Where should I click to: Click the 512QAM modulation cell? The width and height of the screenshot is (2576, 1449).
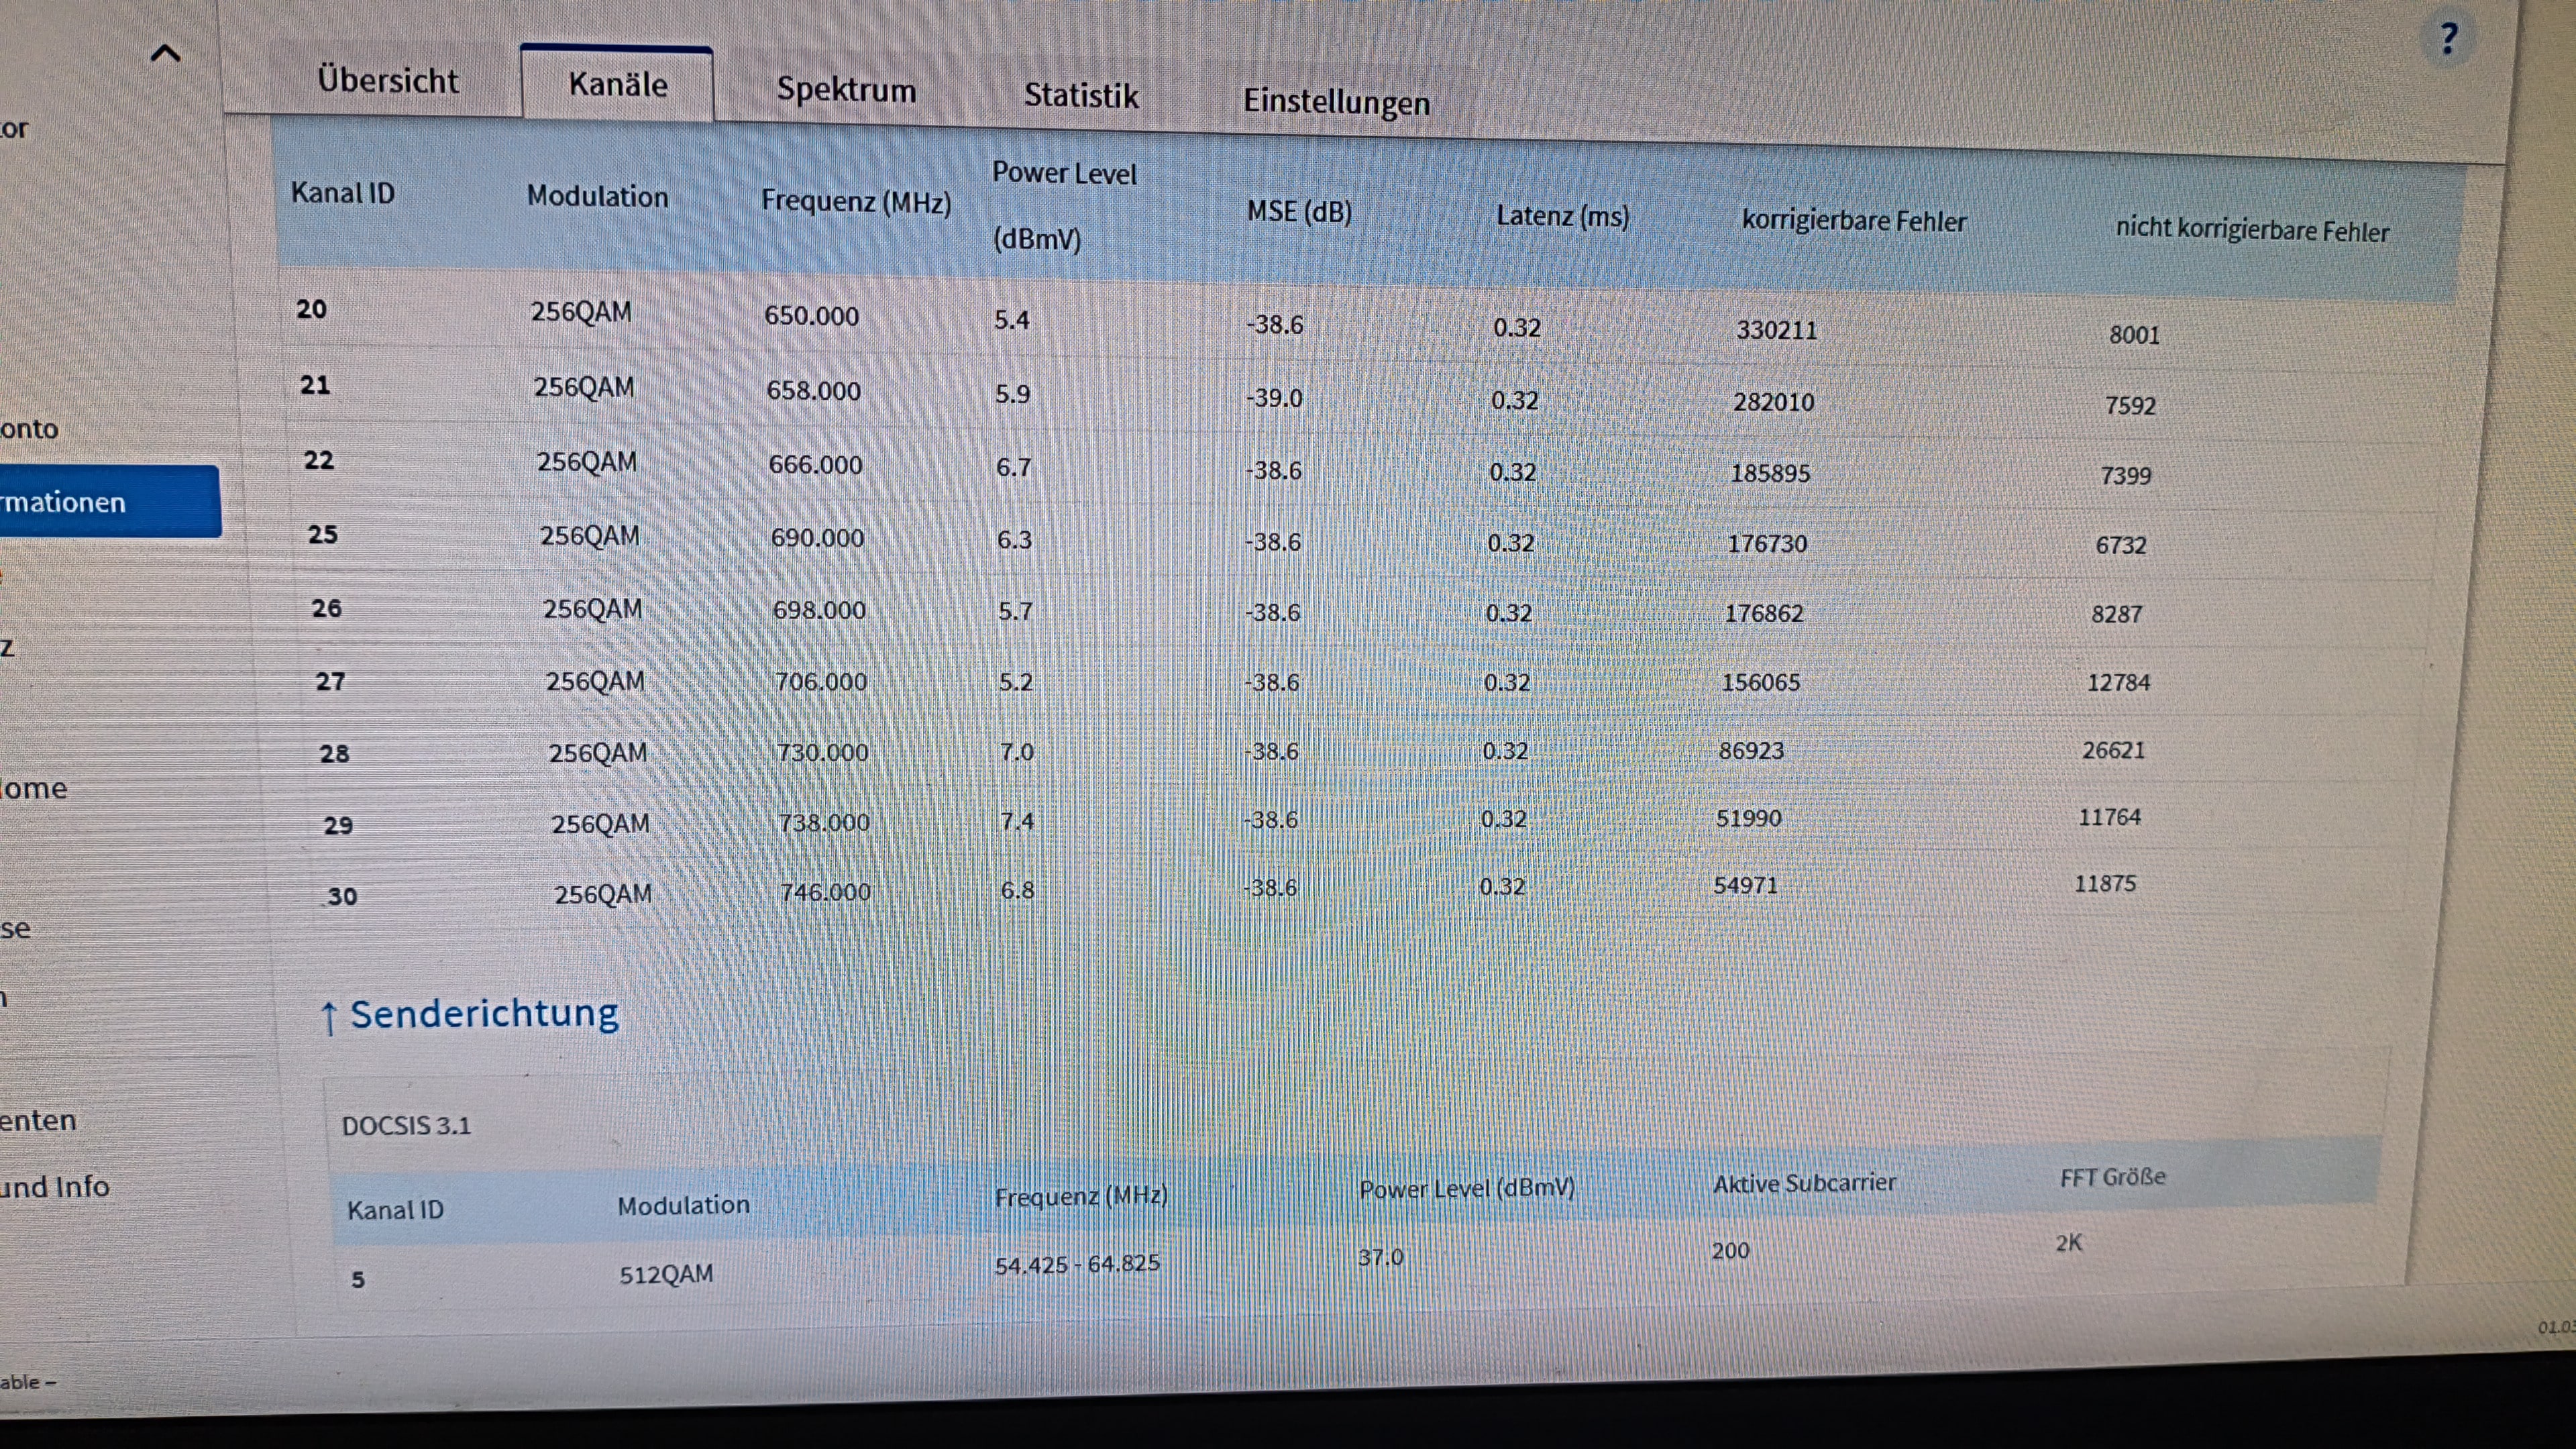tap(666, 1275)
